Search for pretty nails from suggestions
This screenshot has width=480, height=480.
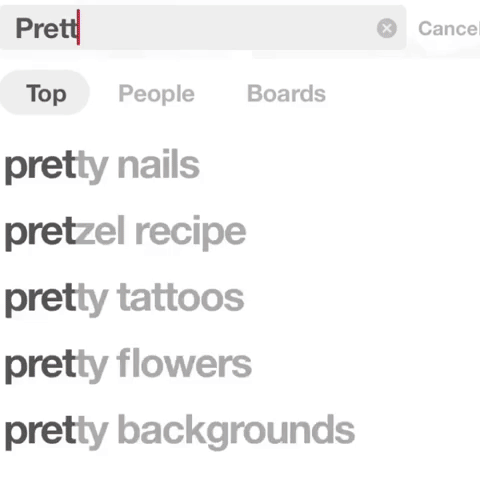click(x=102, y=166)
